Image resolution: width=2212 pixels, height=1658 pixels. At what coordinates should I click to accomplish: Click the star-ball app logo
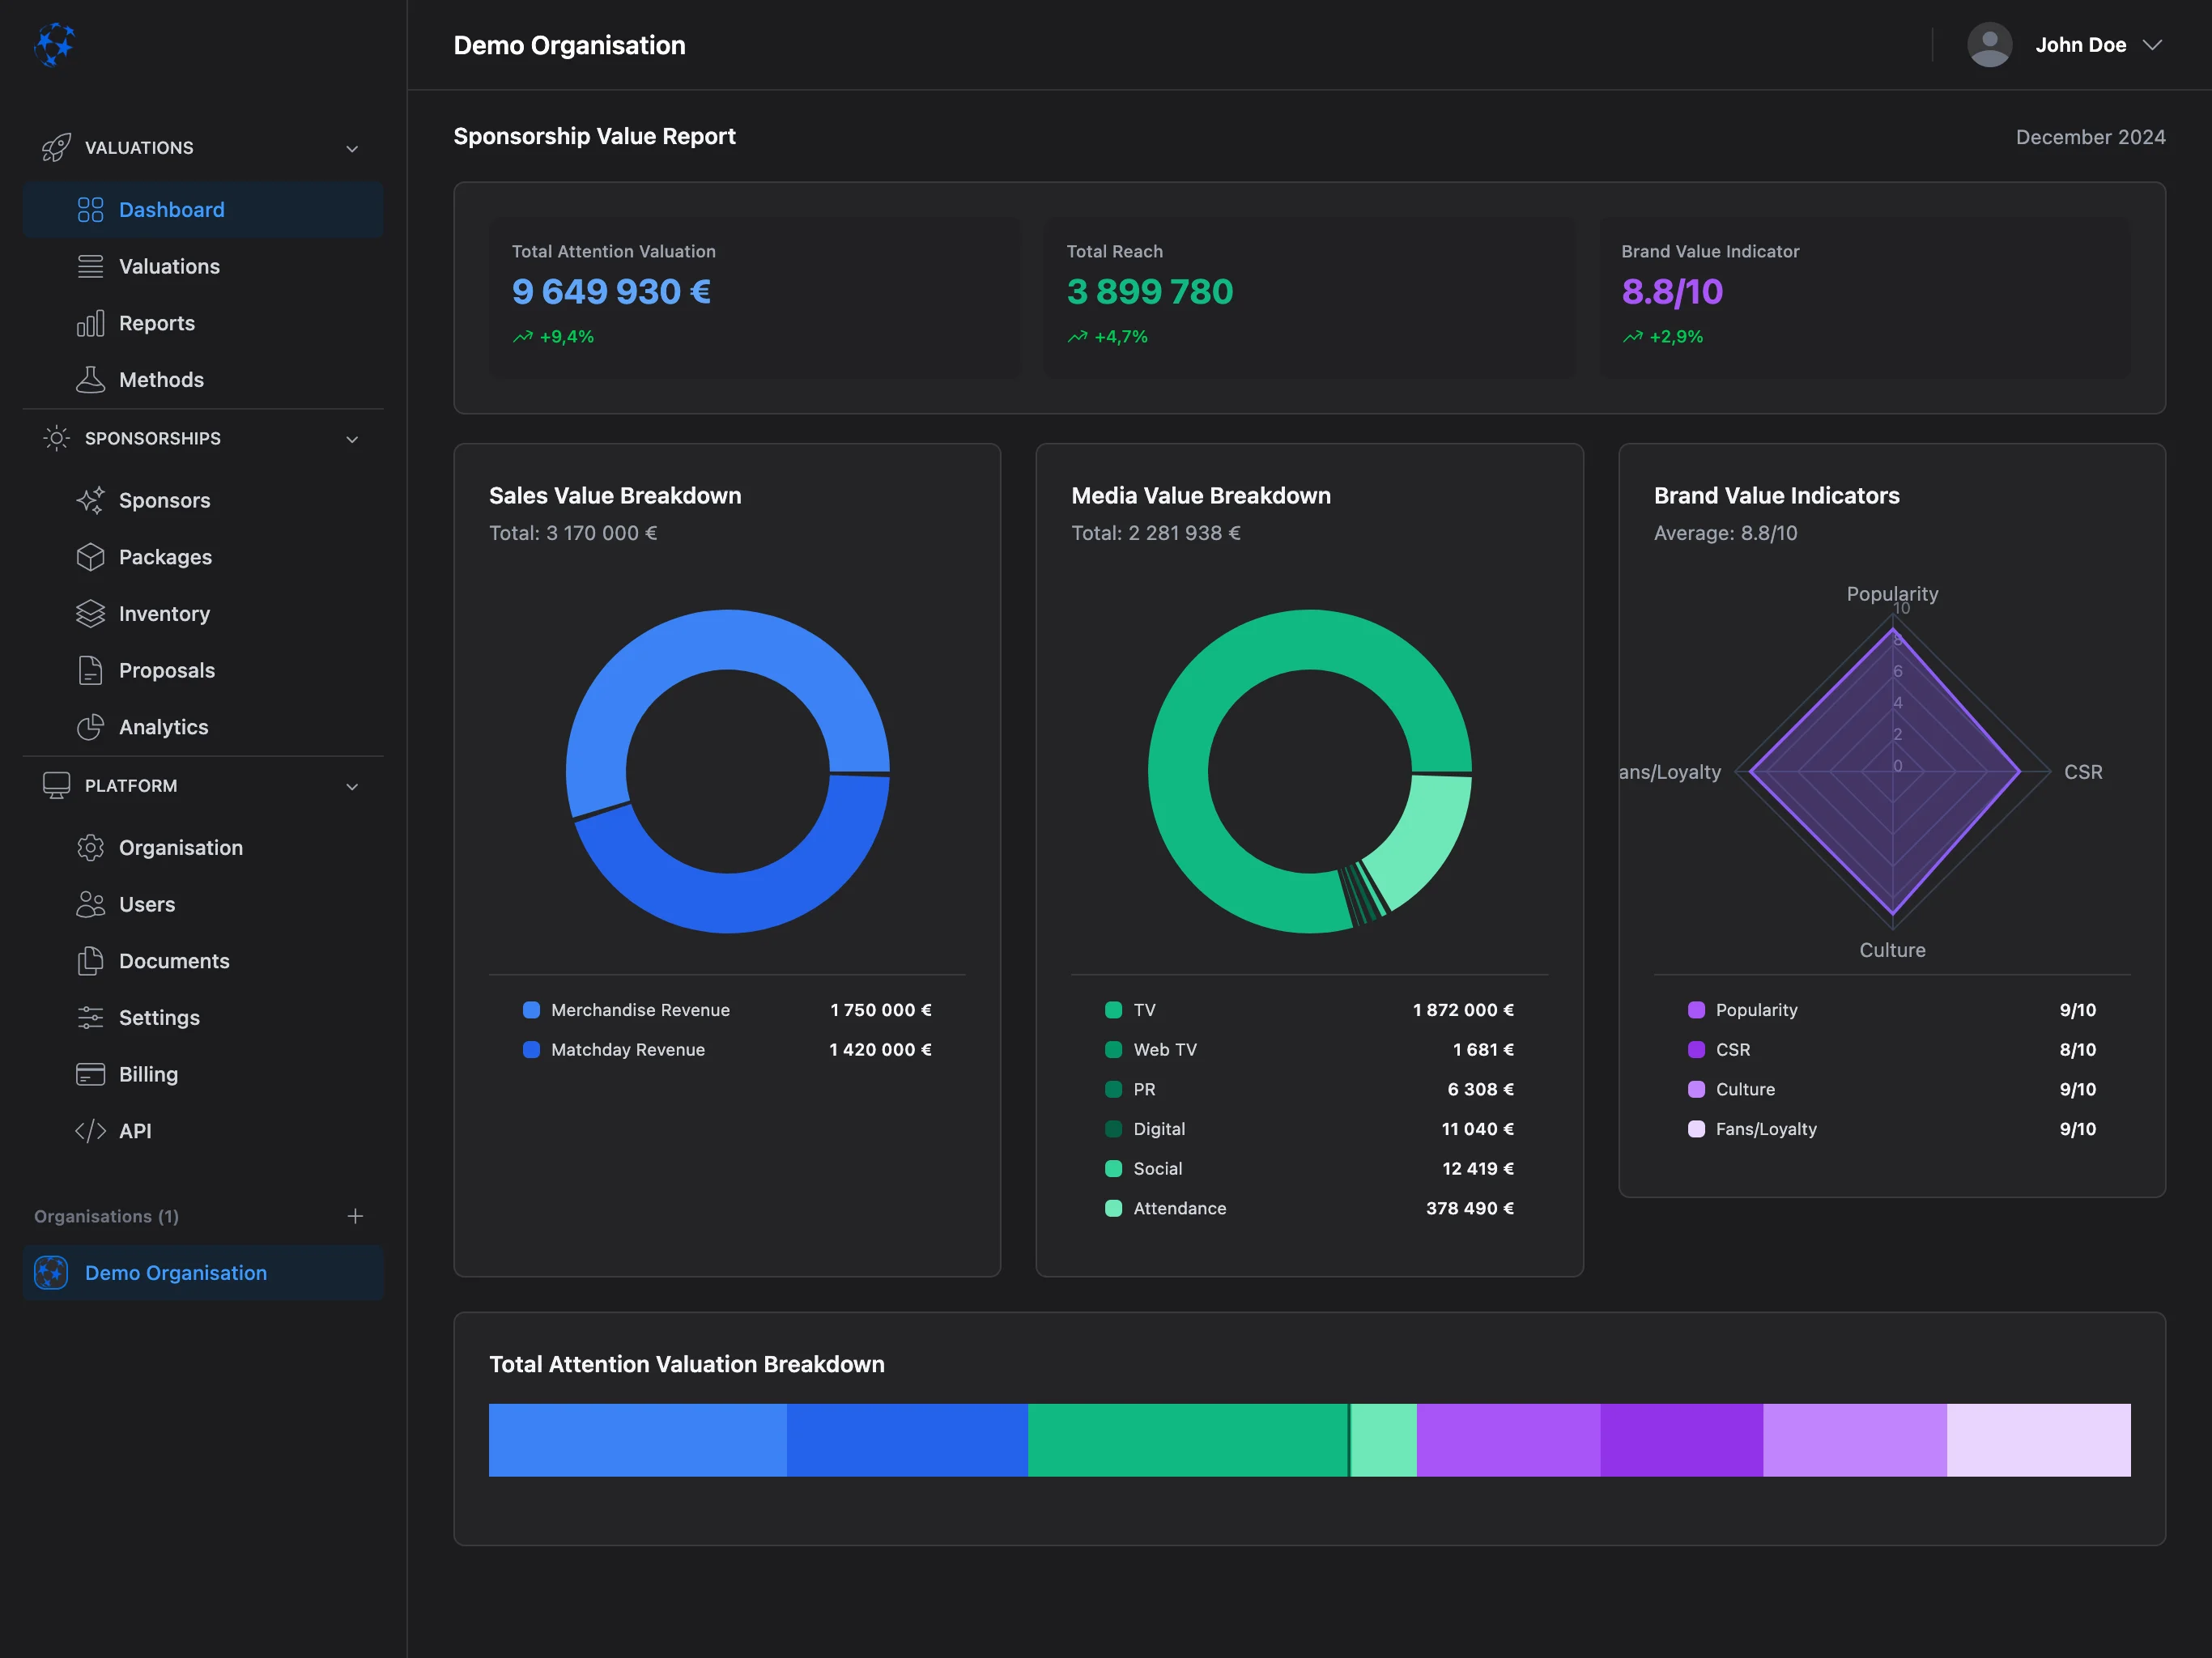point(55,45)
